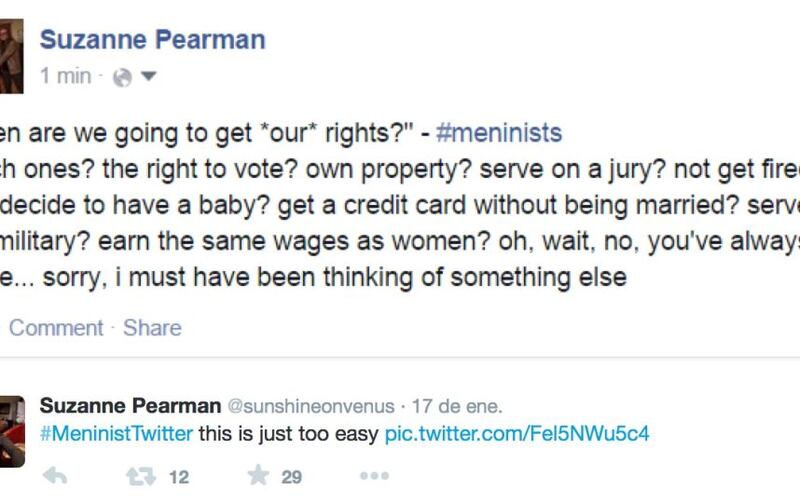
Task: Click Comment under the Facebook post
Action: click(56, 328)
